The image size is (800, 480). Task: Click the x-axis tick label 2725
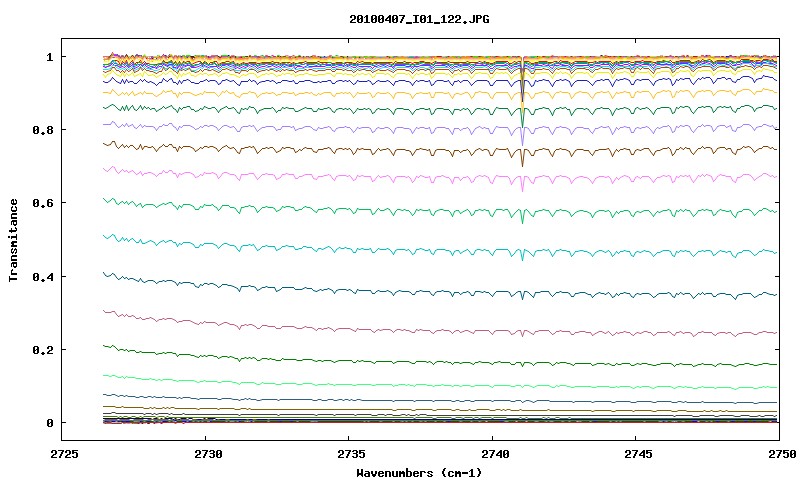[x=65, y=454]
